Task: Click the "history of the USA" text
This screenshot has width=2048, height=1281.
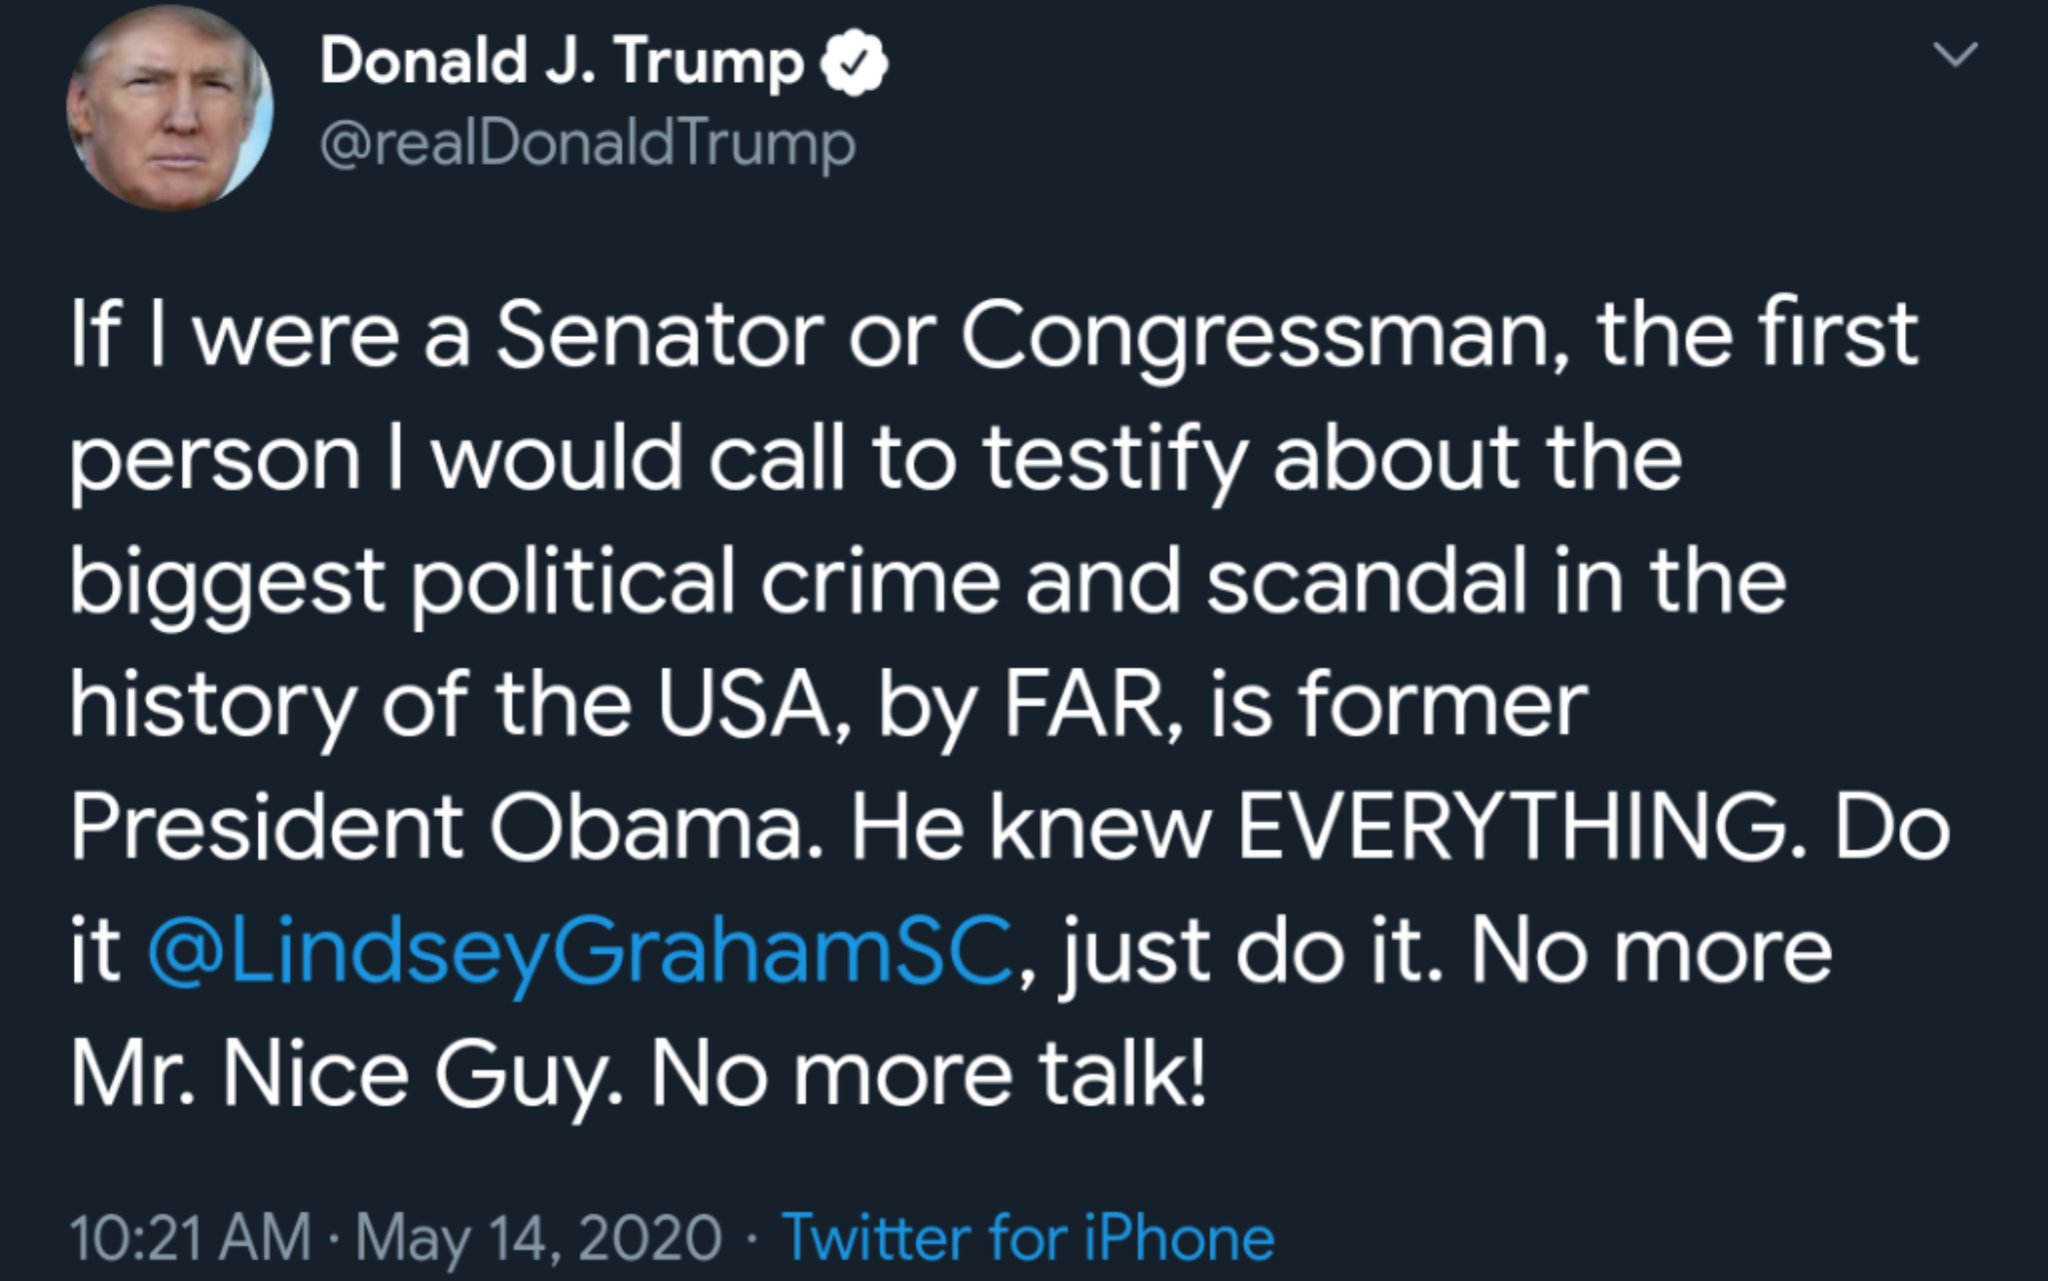Action: tap(450, 706)
